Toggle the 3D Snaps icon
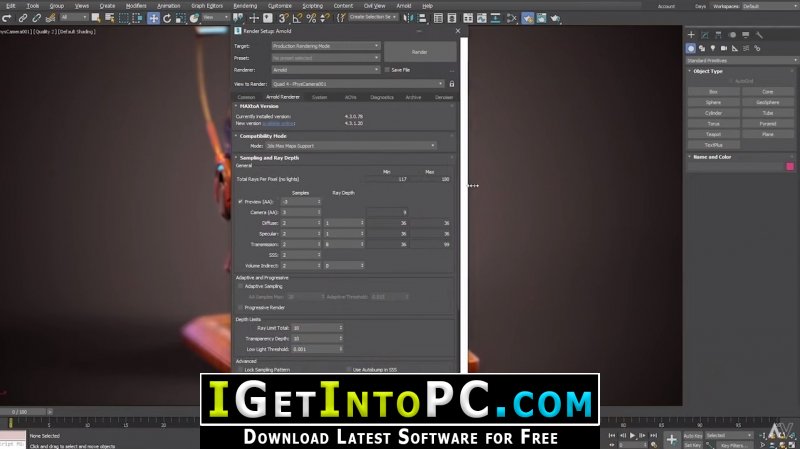 [284, 18]
